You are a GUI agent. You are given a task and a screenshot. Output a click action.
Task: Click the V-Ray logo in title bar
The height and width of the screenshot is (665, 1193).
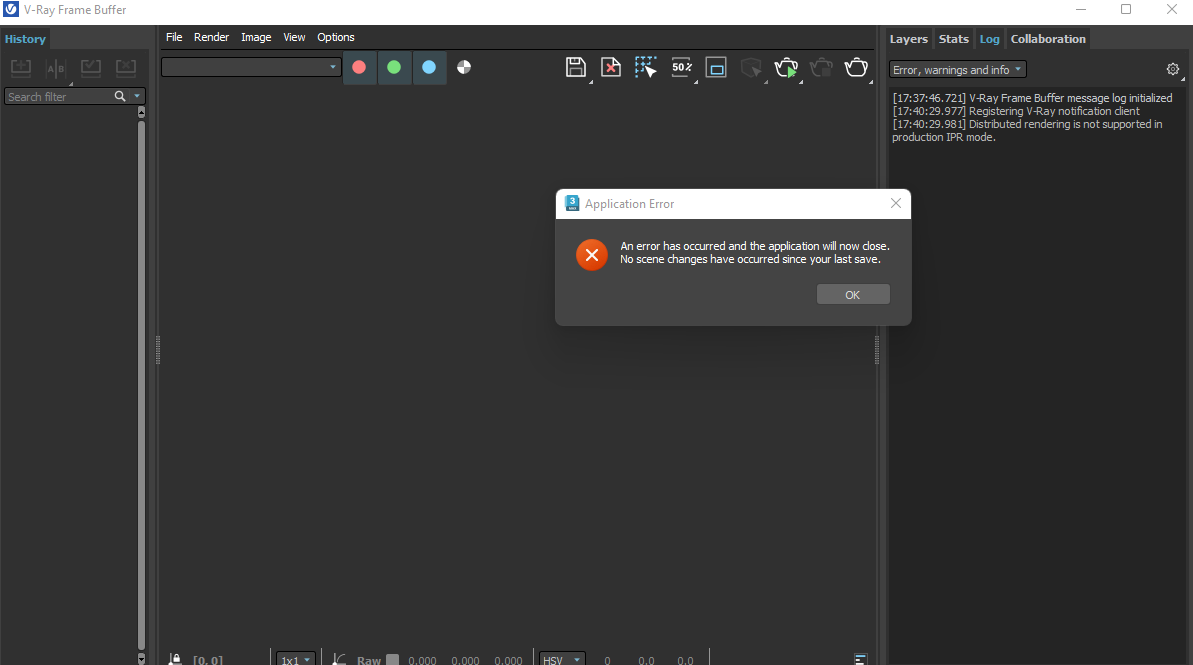[11, 10]
